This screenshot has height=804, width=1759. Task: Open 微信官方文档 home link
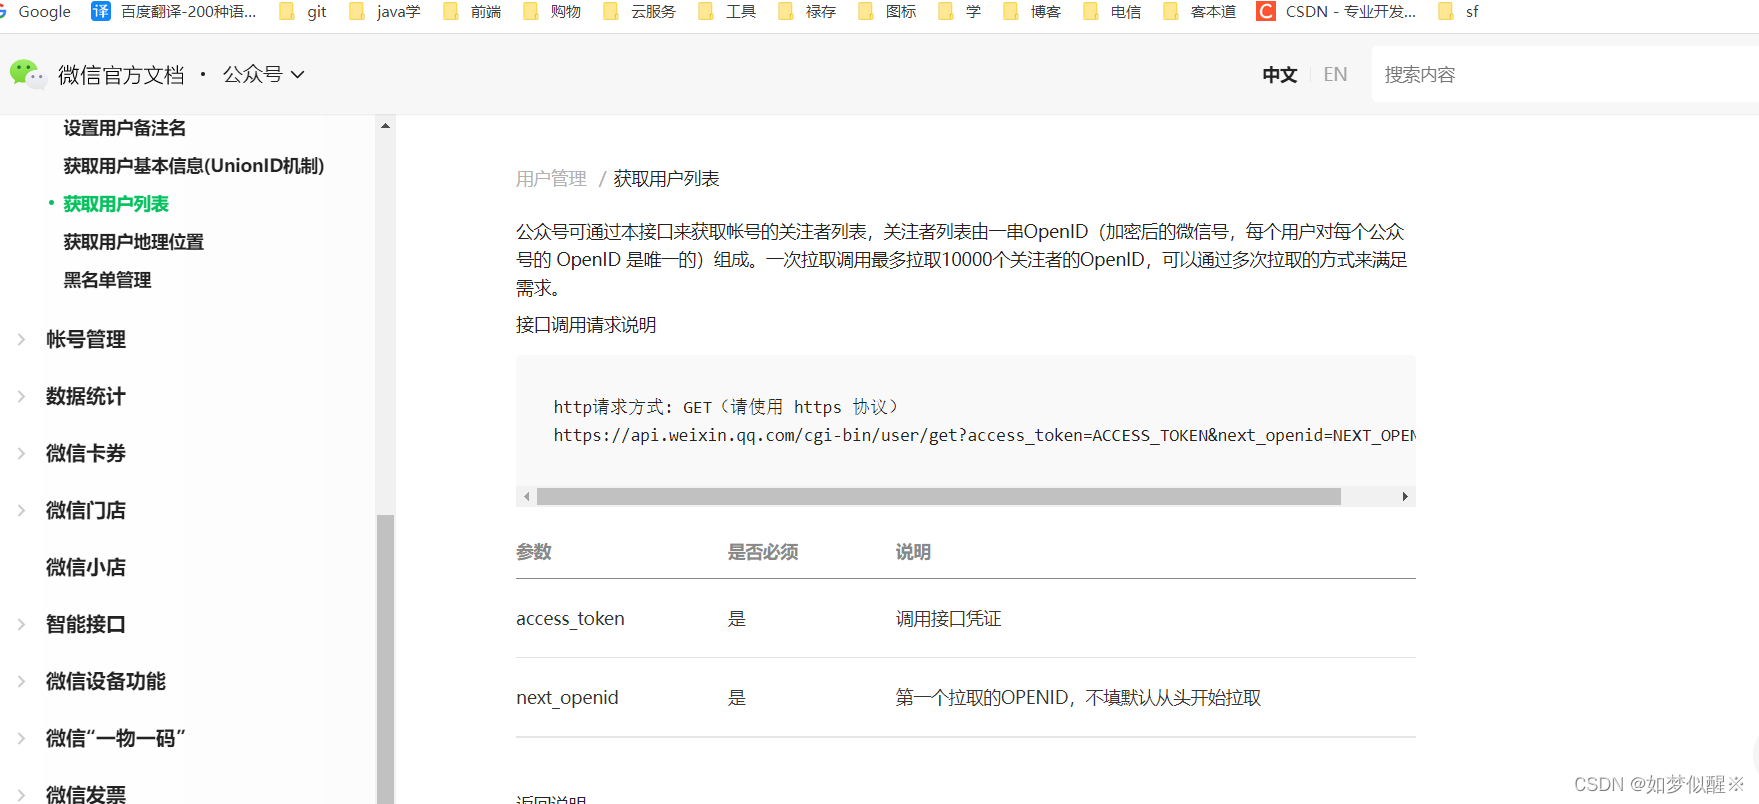click(121, 75)
